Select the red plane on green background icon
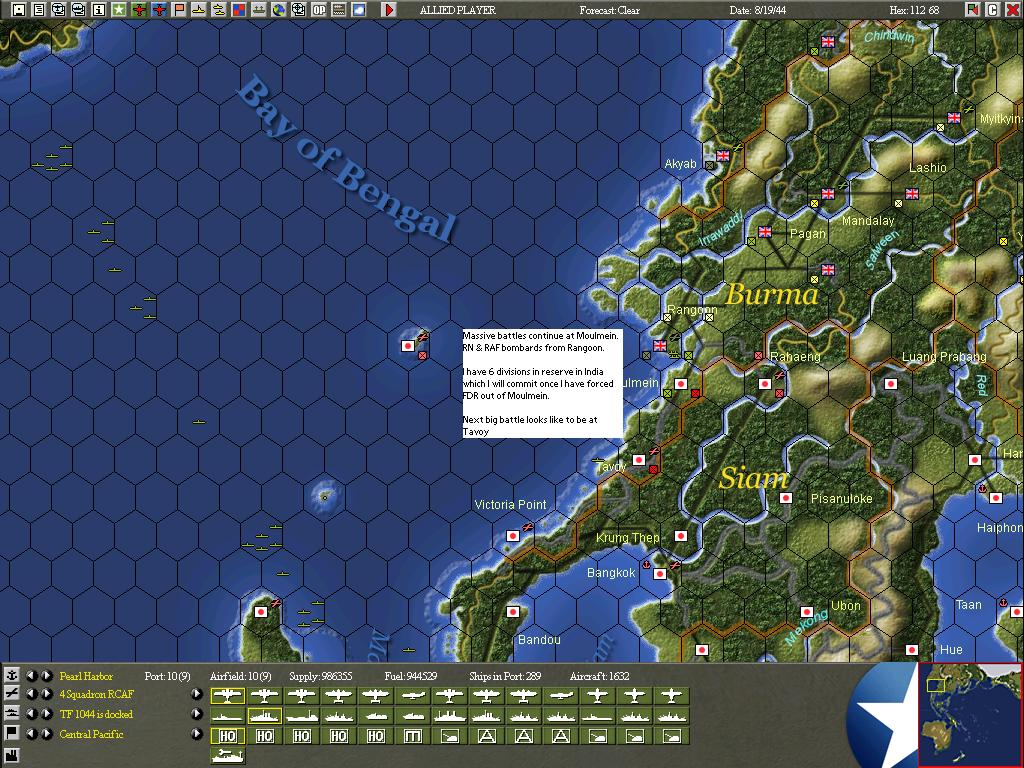The image size is (1024, 768). 138,9
